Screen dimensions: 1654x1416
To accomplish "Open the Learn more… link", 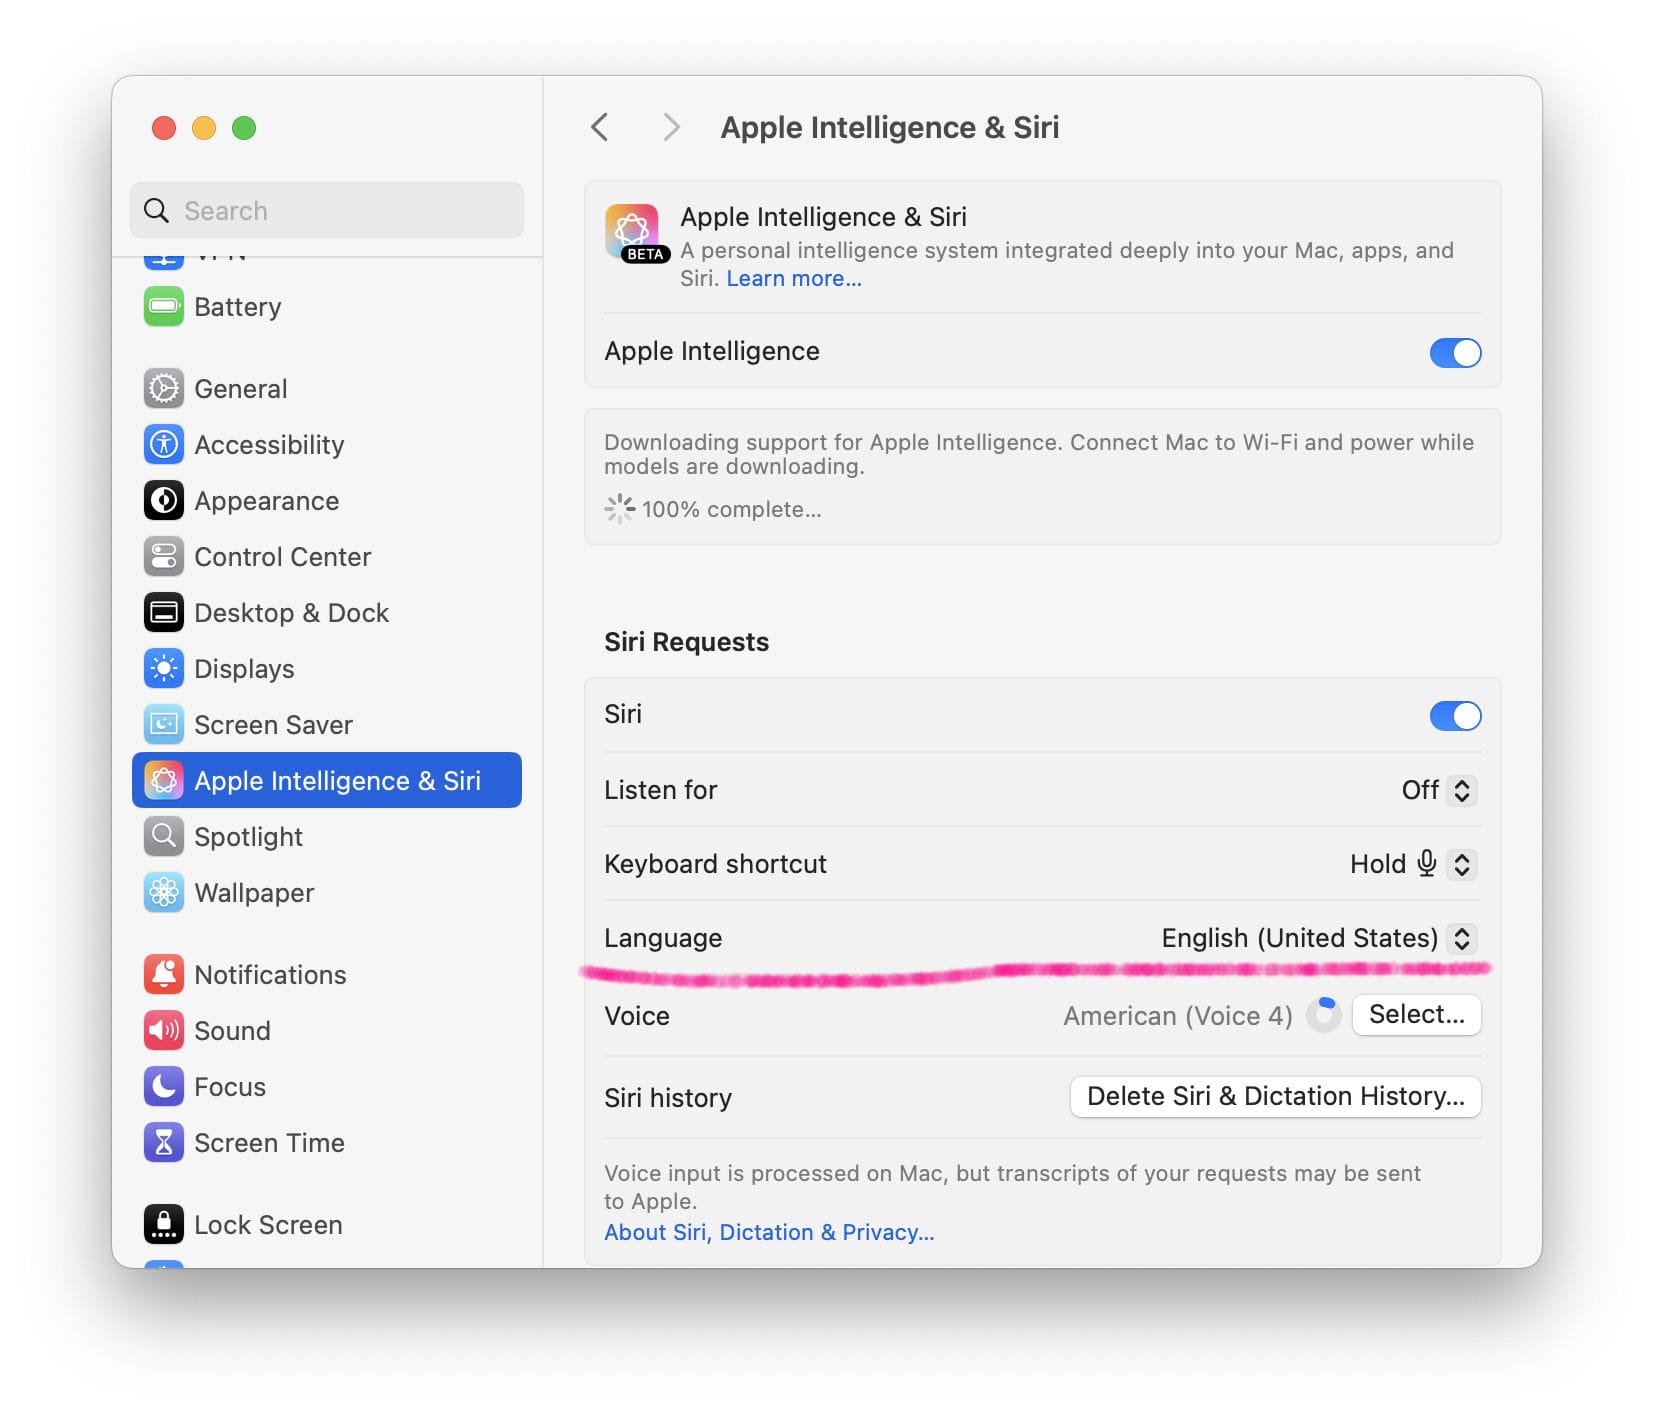I will 794,279.
